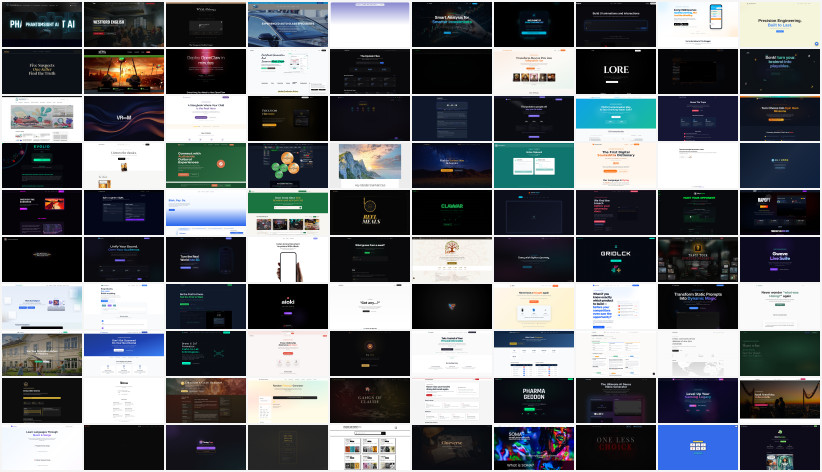Viewport: 822px width, 472px height.
Task: Open the Phantomsight AI site thumbnail
Action: point(42,24)
